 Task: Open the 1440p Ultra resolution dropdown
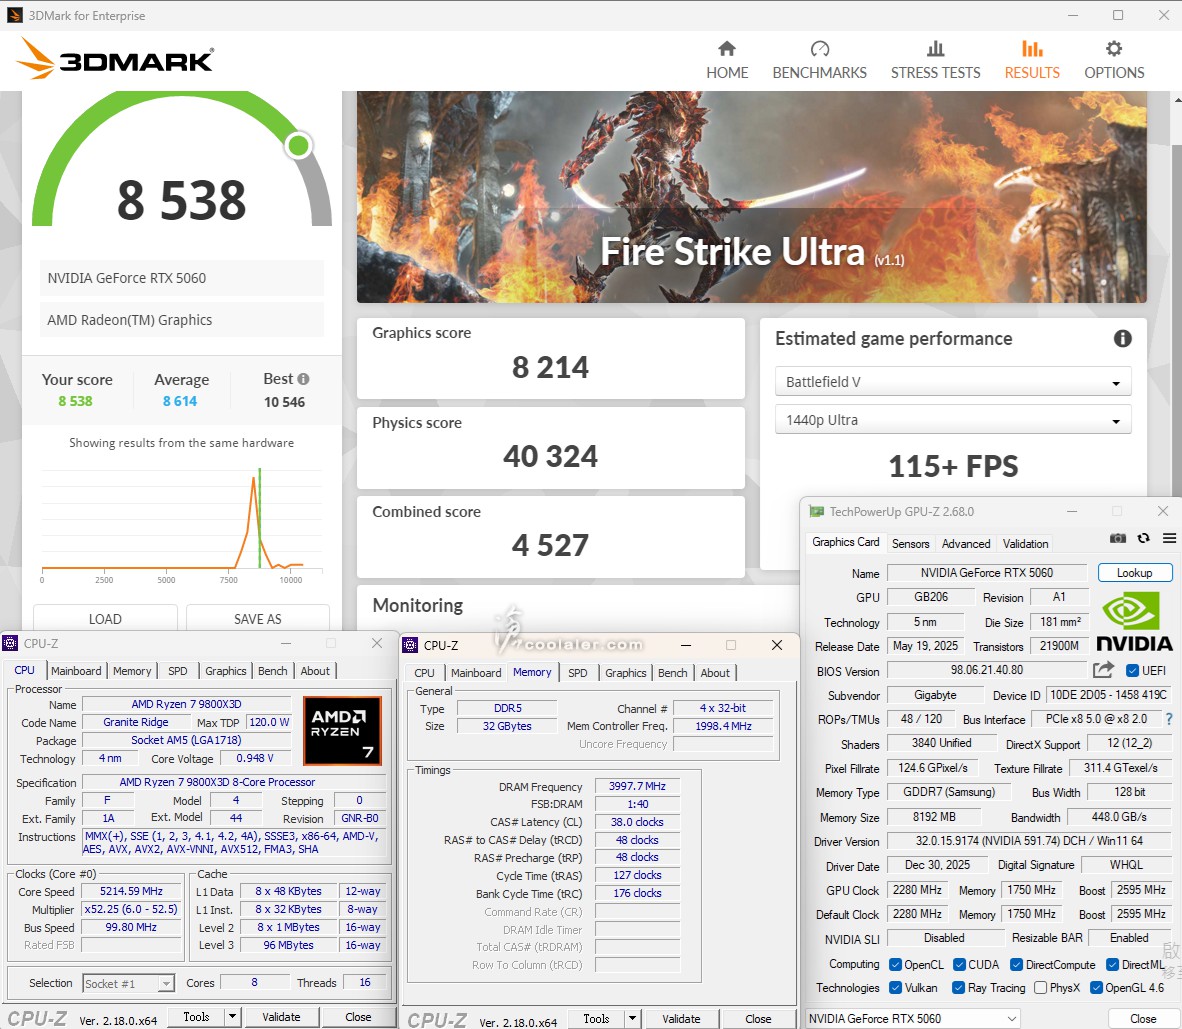[x=952, y=421]
